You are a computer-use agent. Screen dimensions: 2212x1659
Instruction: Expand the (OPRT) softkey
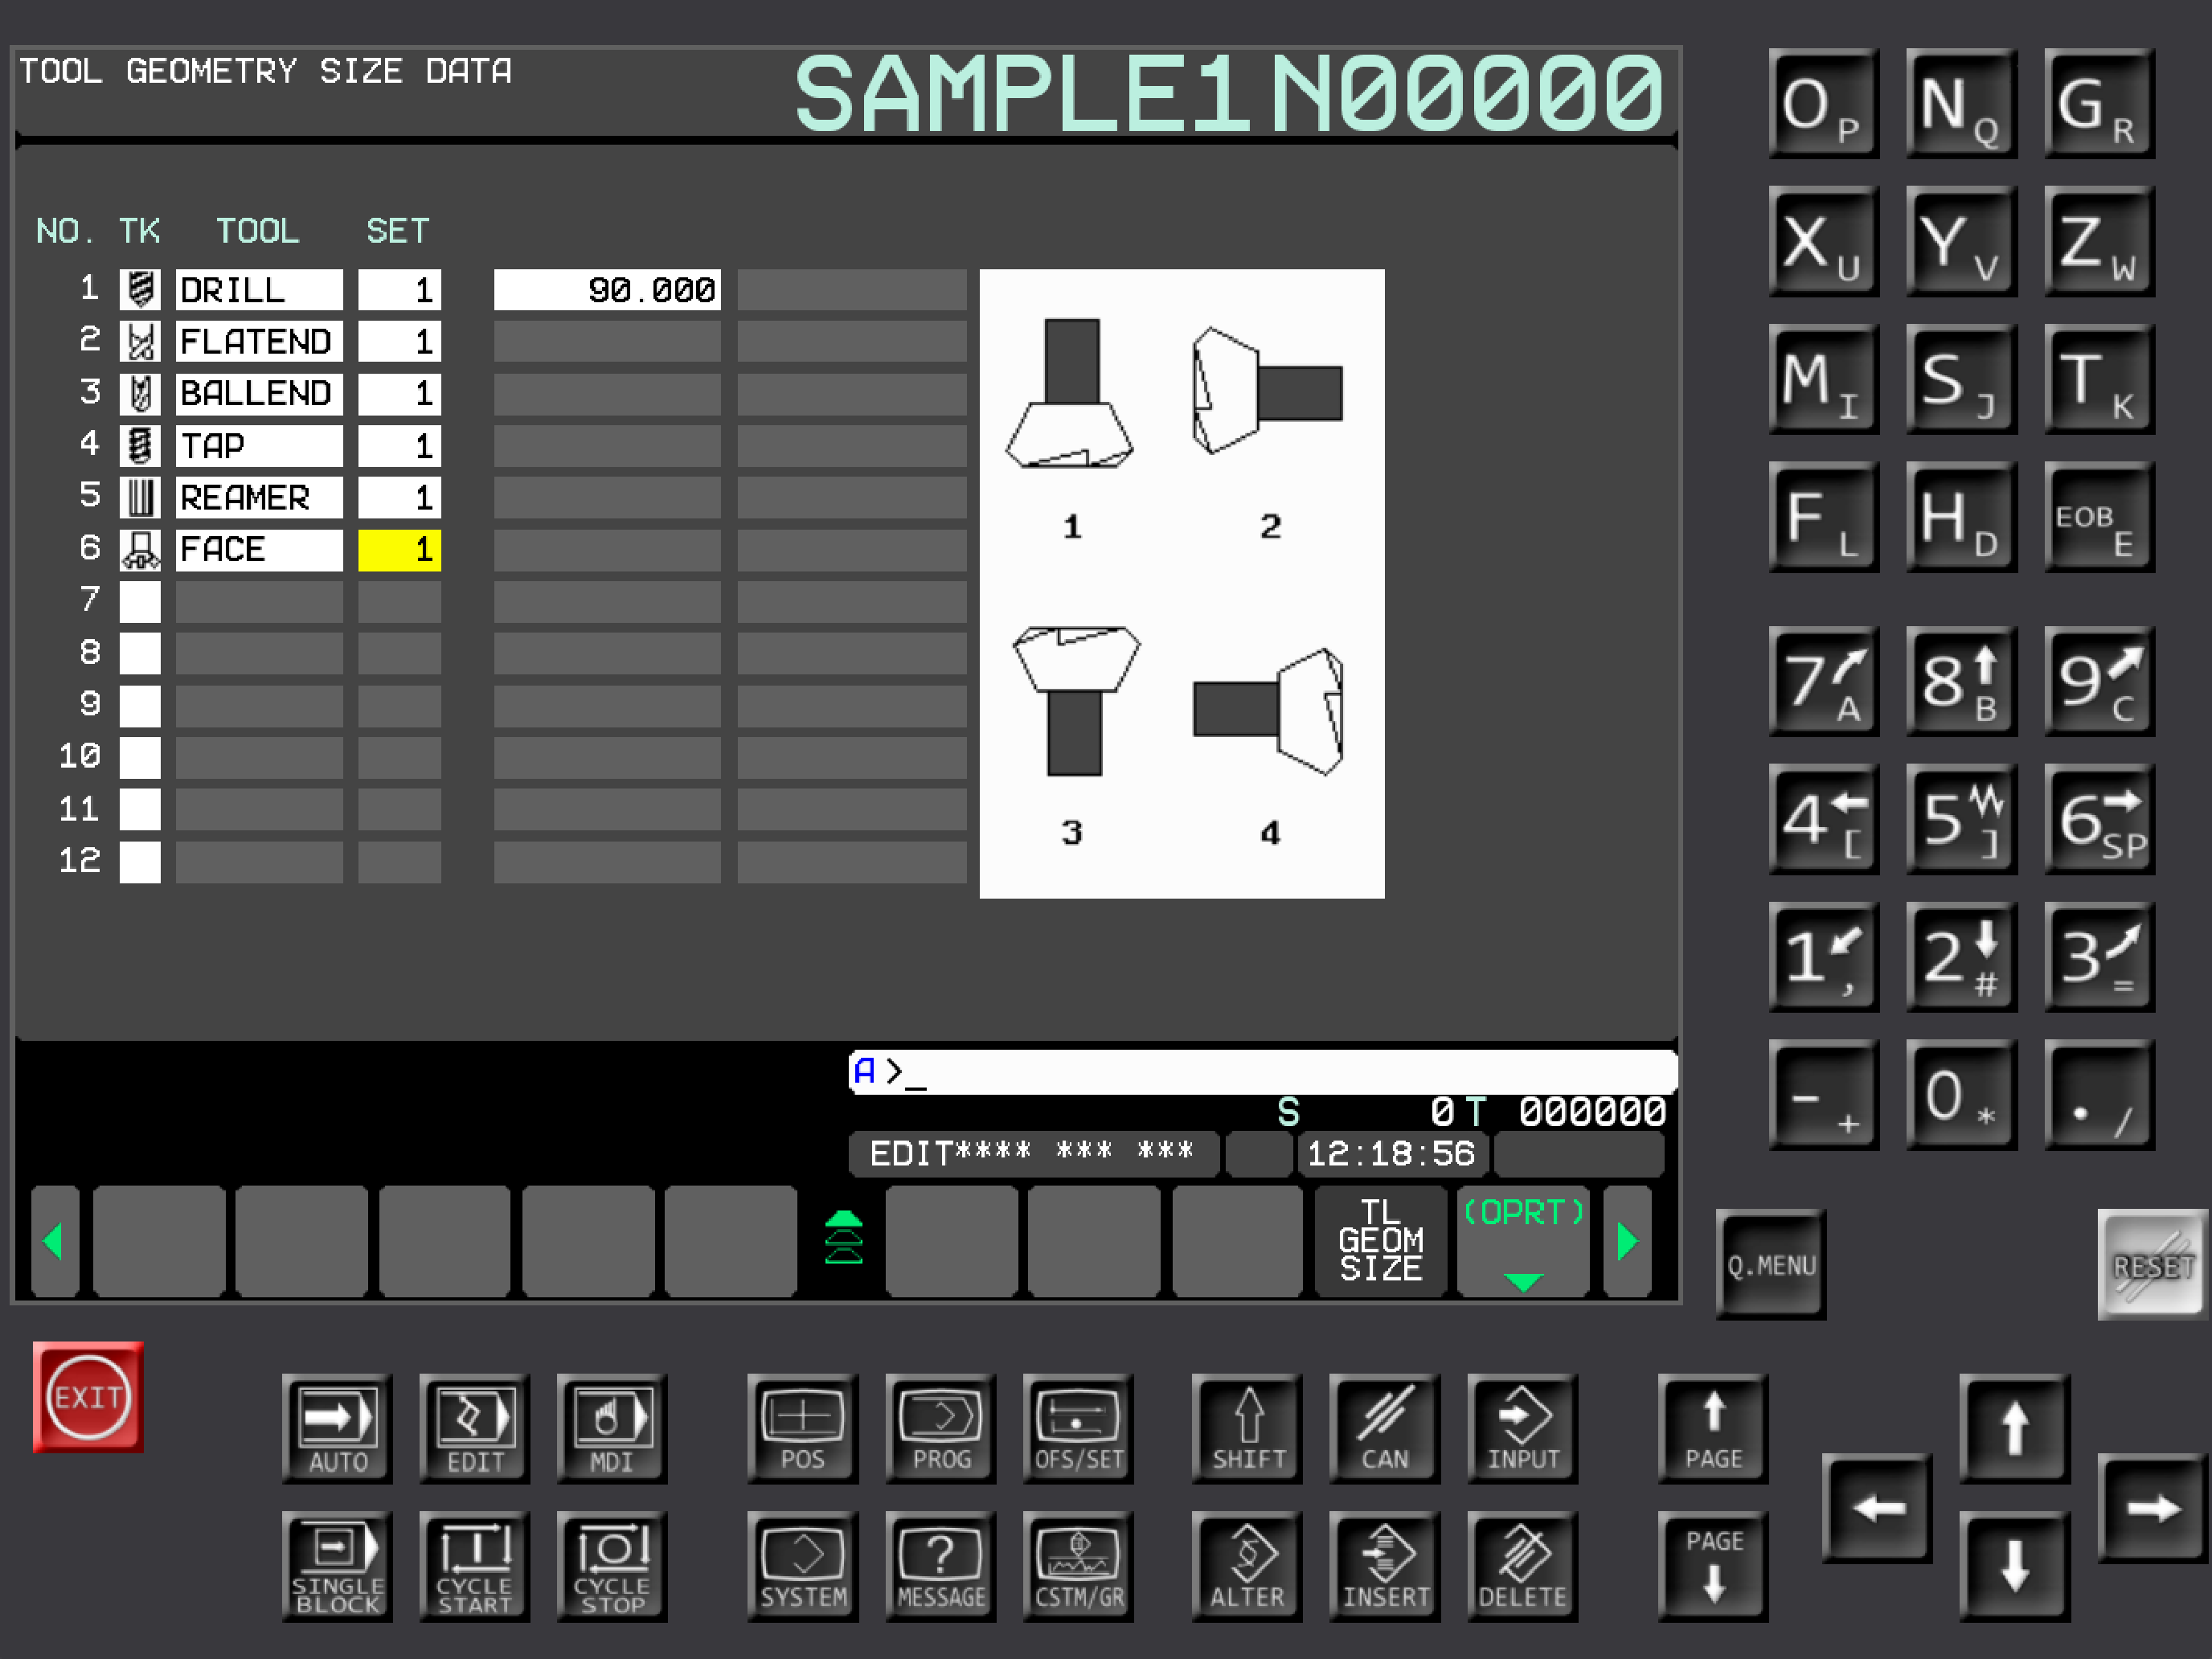pyautogui.click(x=1523, y=1241)
